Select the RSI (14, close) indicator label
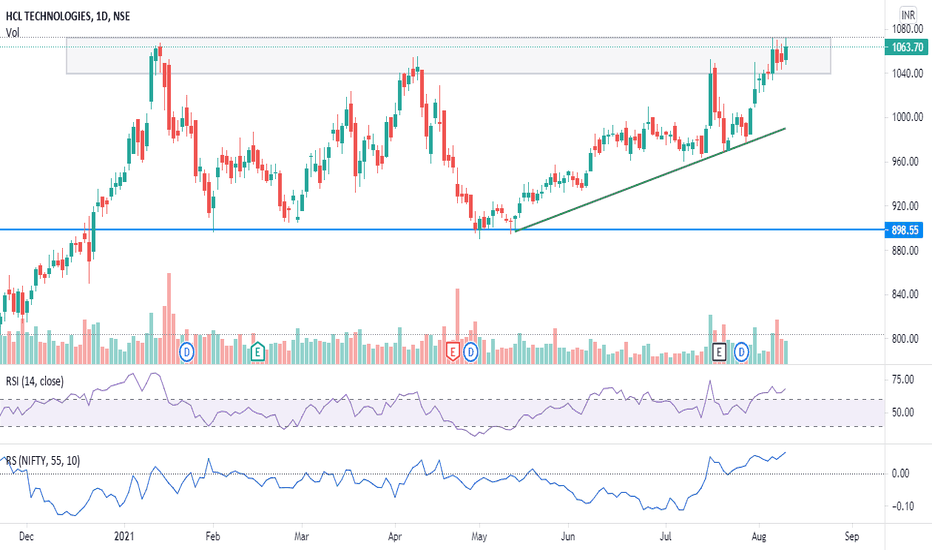 [x=34, y=381]
